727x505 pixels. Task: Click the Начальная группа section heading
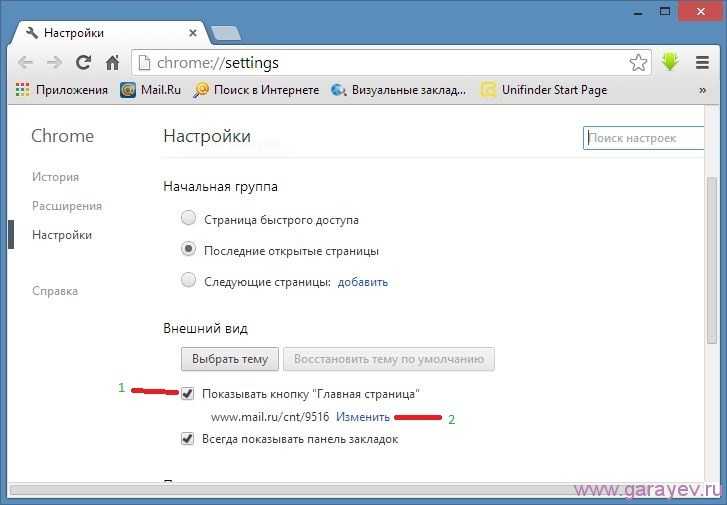220,186
